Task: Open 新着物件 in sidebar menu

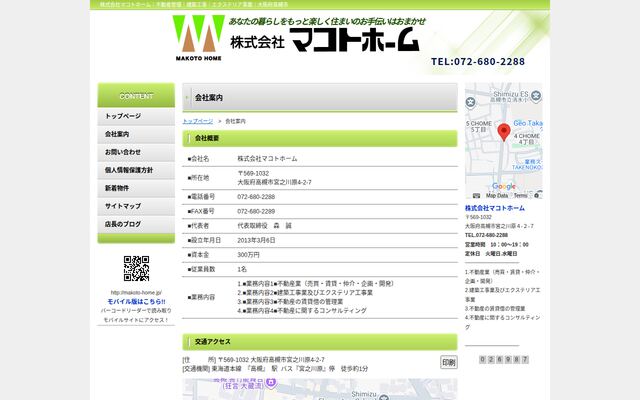Action: 136,188
